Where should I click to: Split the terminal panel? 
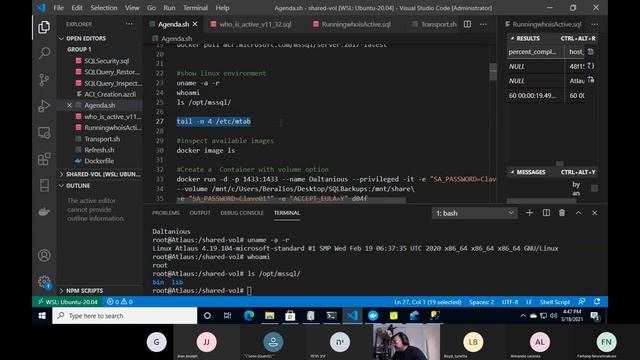click(x=546, y=213)
